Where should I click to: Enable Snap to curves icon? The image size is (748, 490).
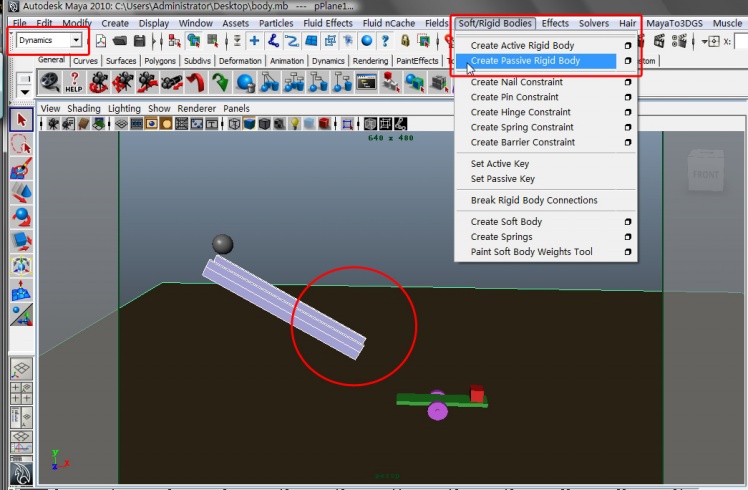(273, 41)
